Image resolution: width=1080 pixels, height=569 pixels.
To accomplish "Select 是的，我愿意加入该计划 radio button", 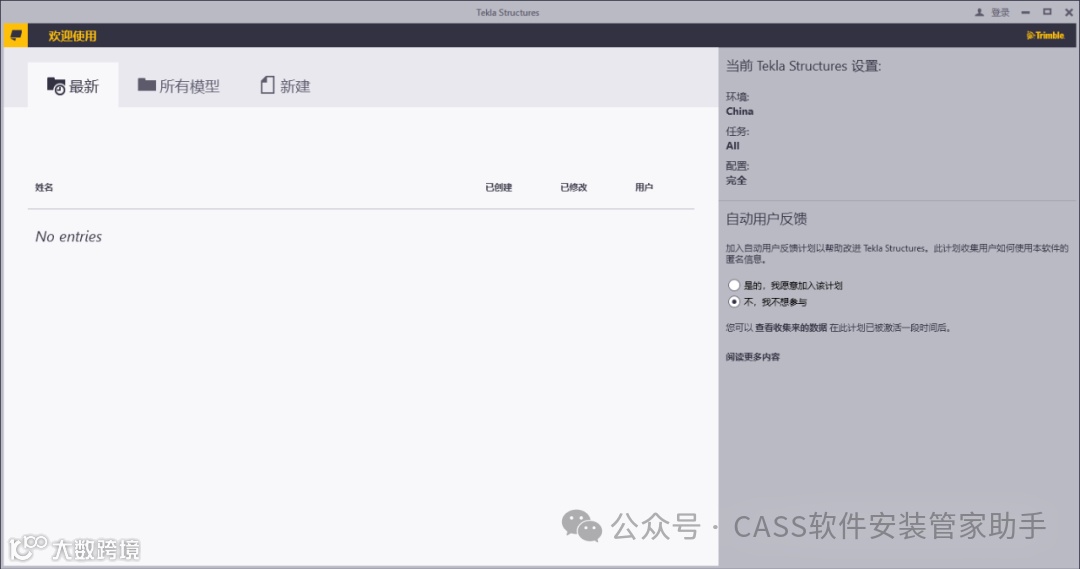I will click(x=734, y=285).
